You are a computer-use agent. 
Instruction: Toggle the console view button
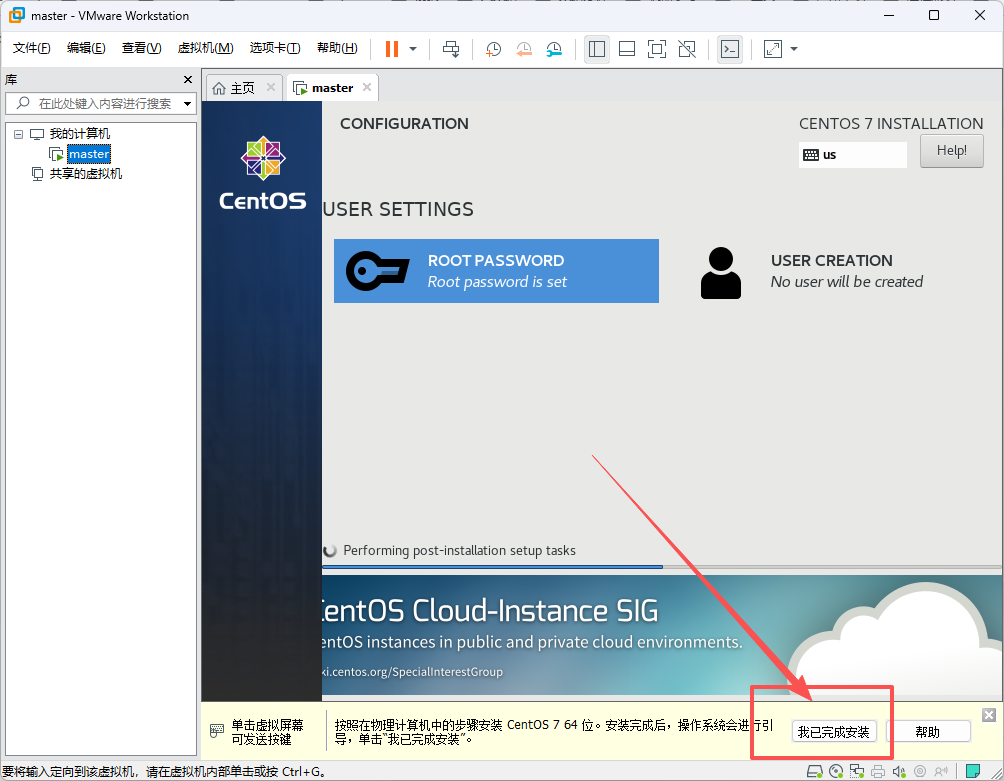[x=730, y=49]
